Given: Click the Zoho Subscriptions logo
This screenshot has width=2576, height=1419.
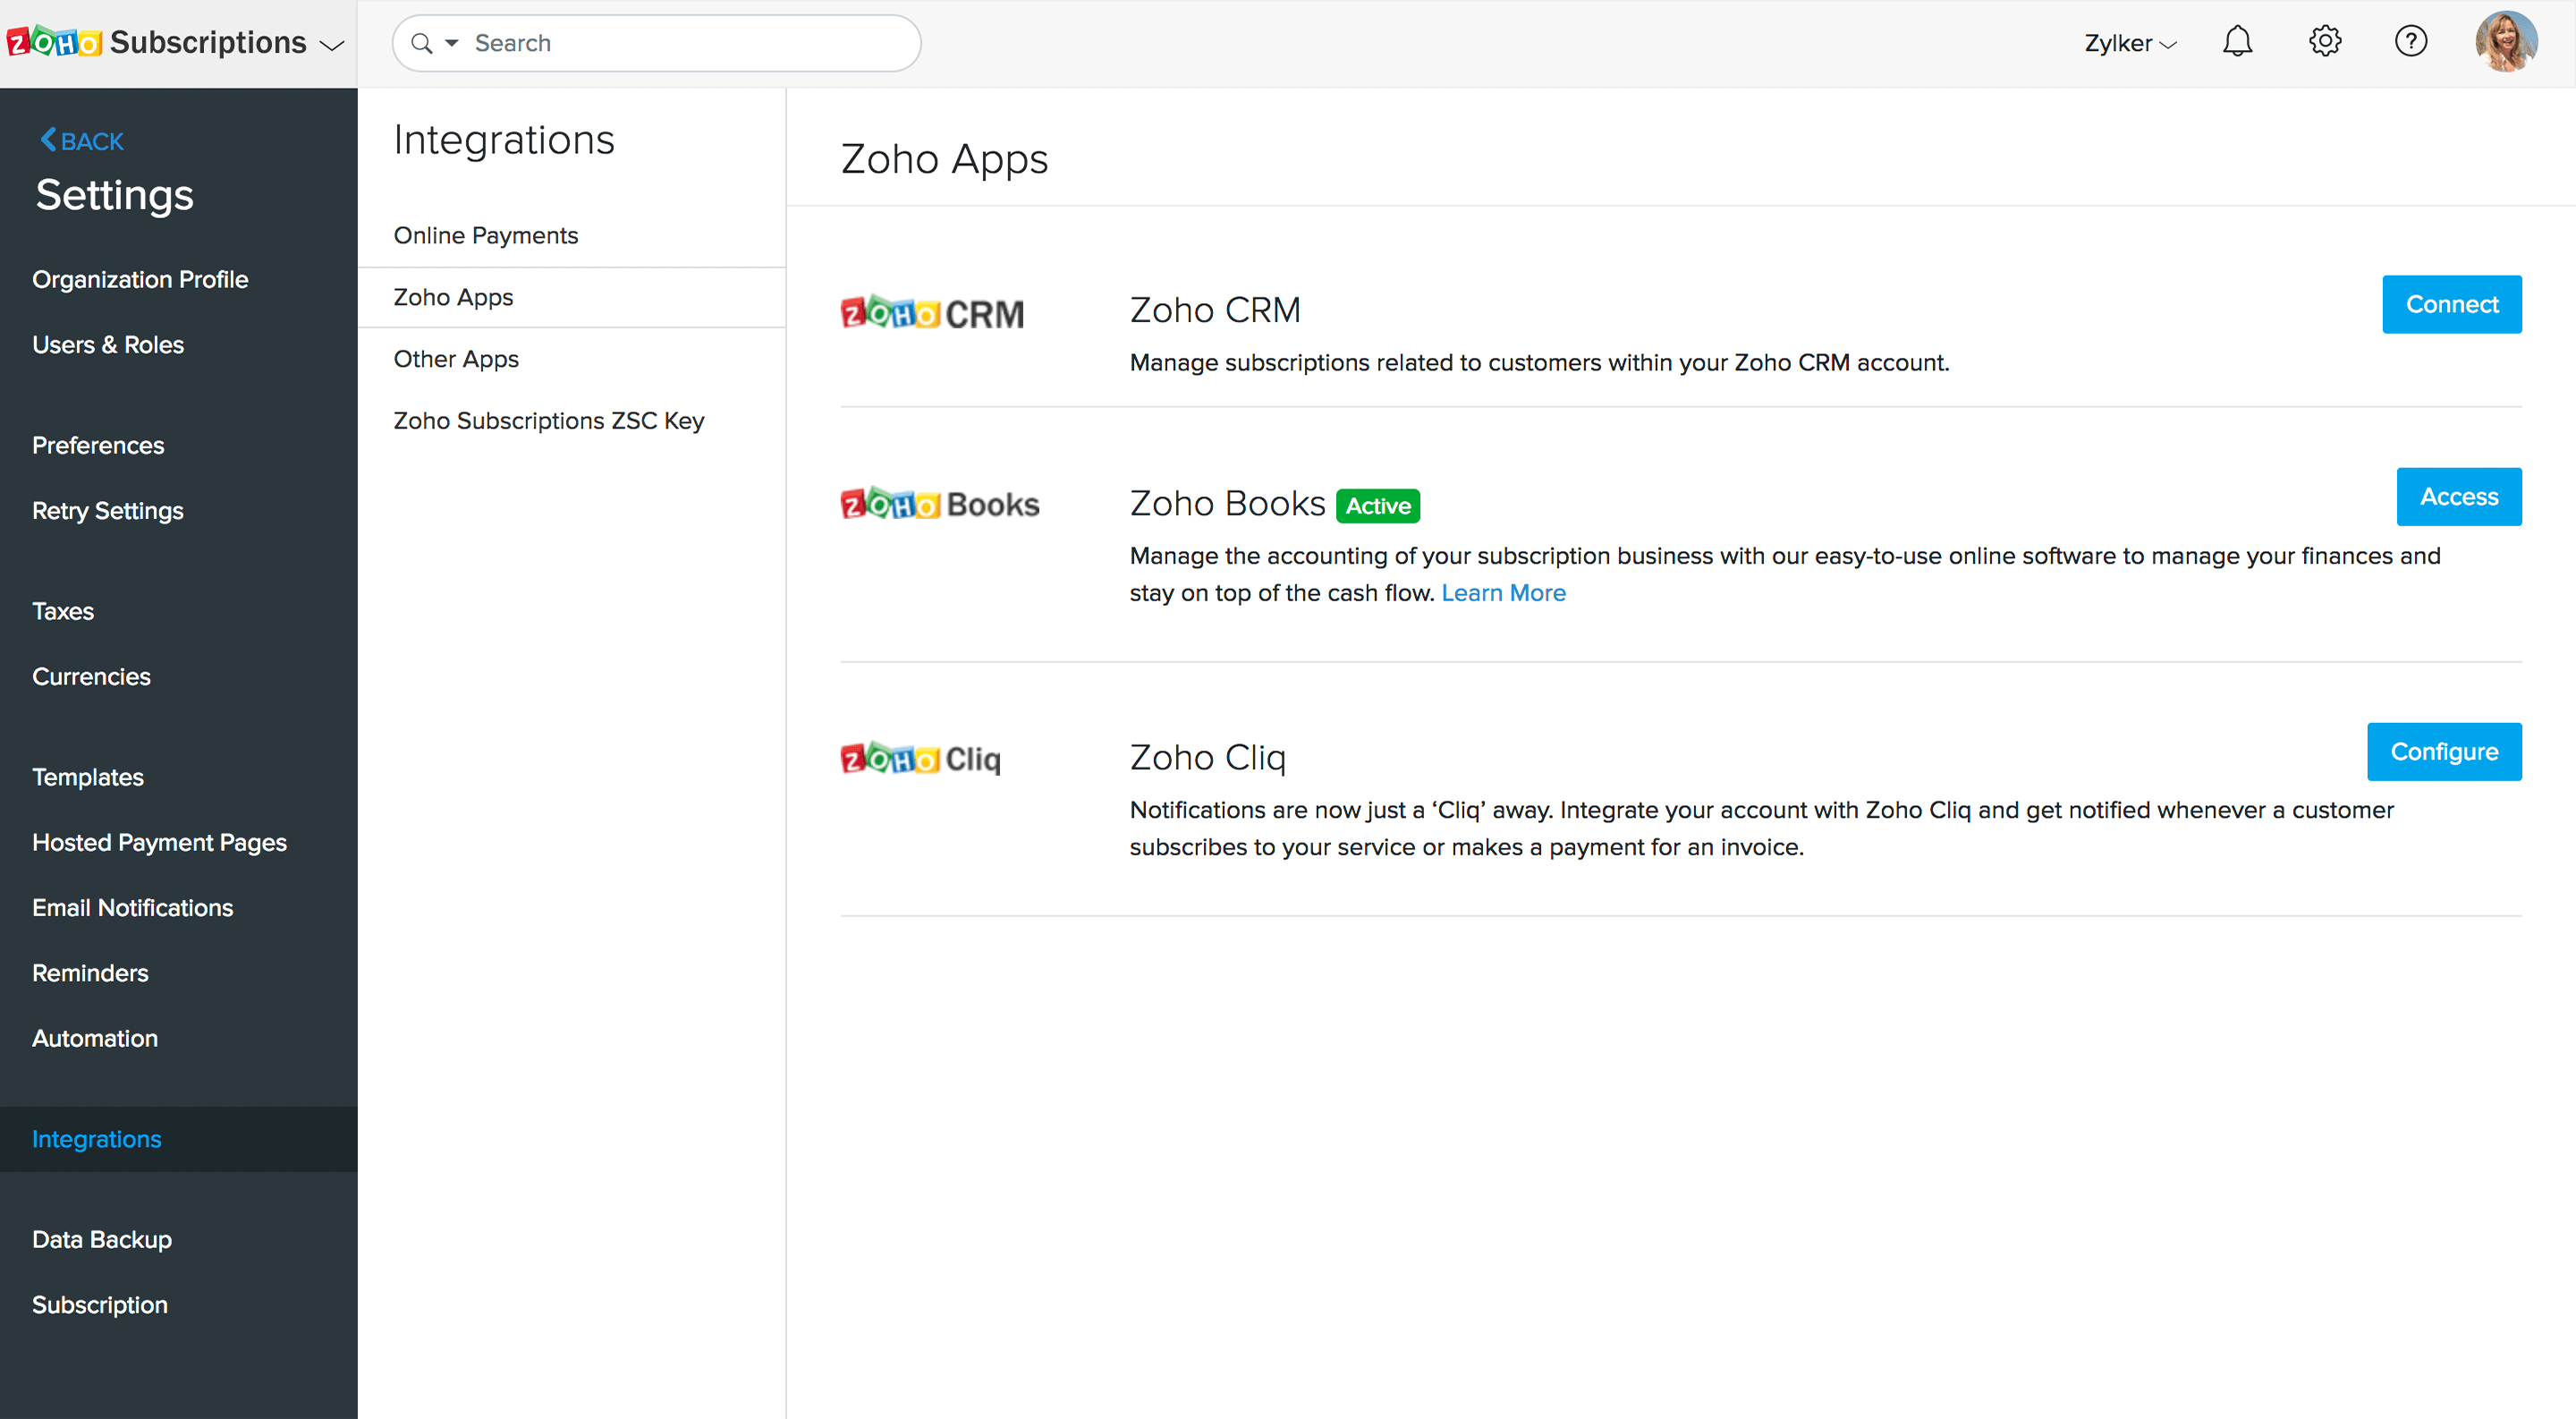Looking at the screenshot, I should 54,42.
